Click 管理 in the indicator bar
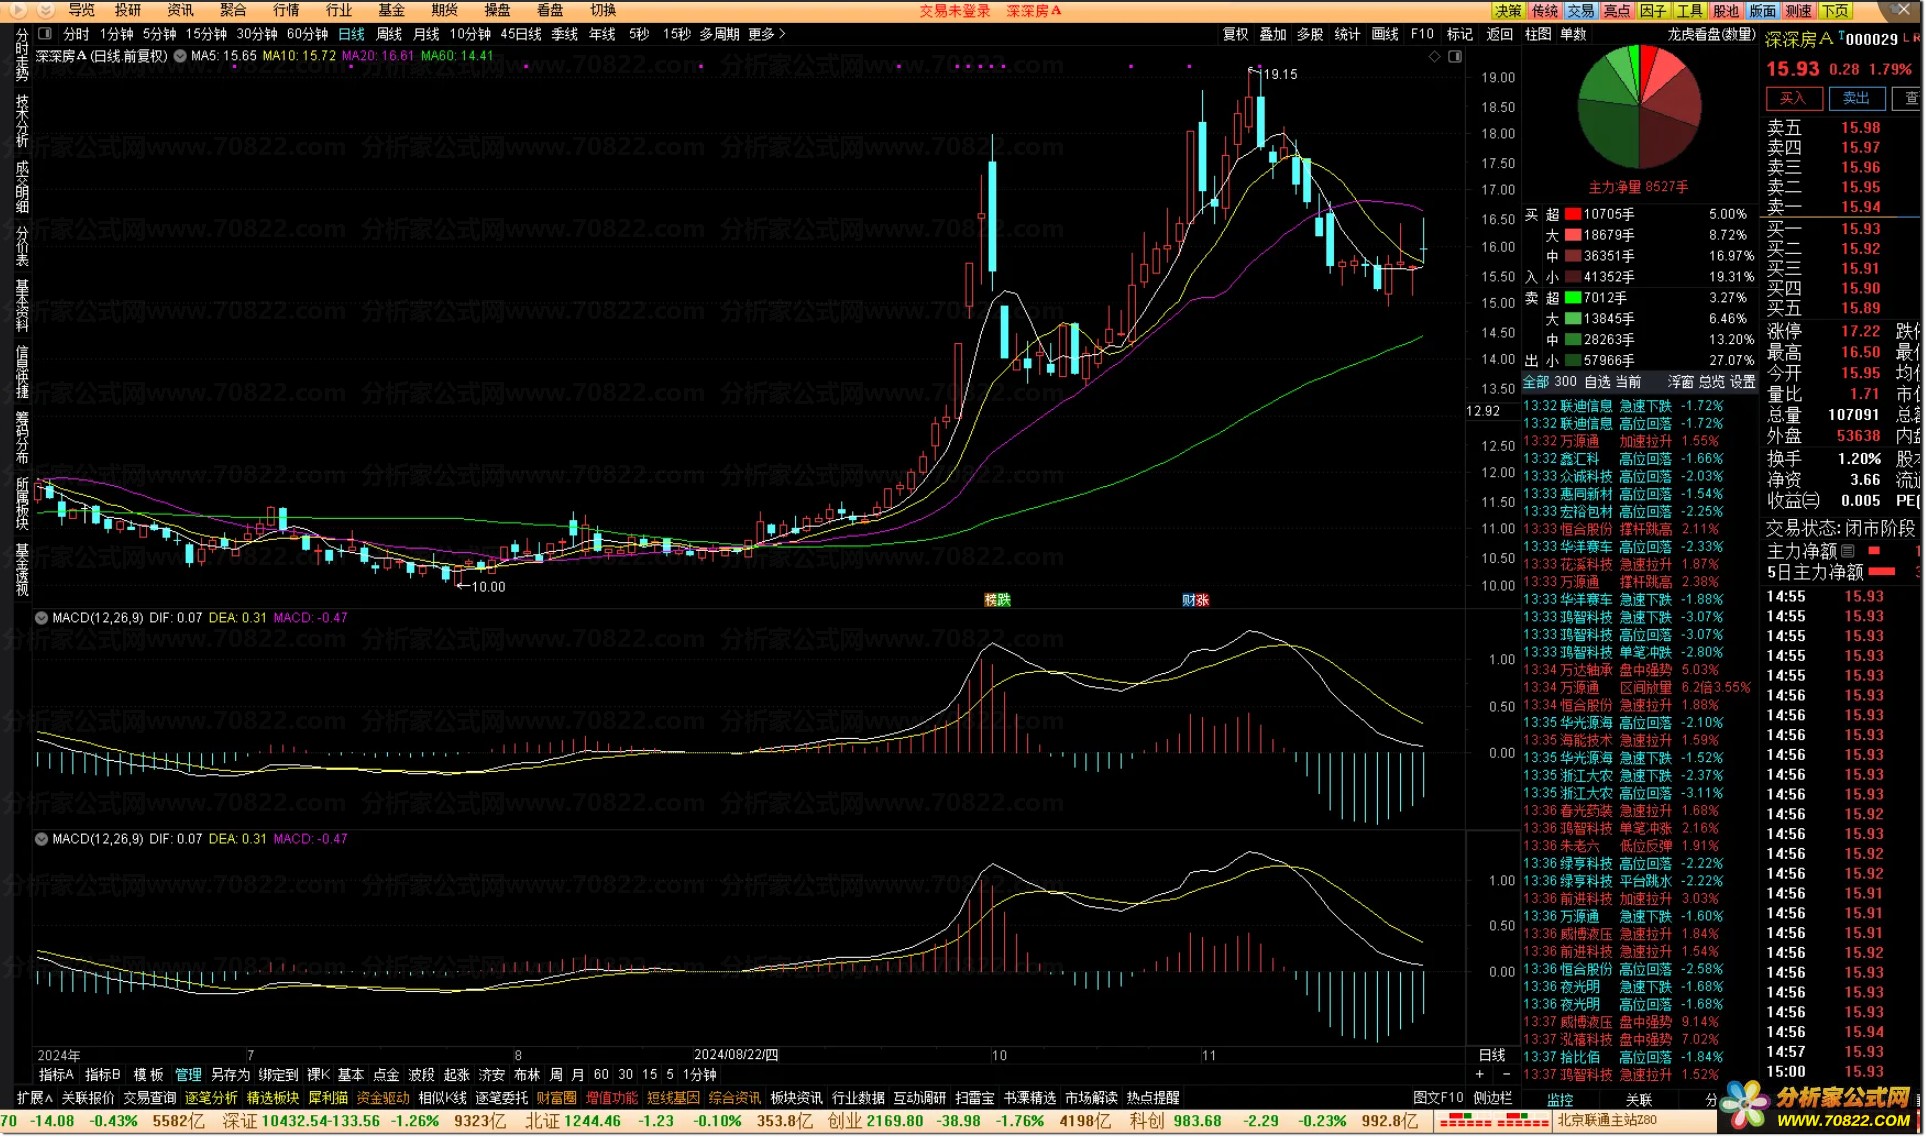Viewport: 1927px width, 1137px height. click(x=189, y=1077)
